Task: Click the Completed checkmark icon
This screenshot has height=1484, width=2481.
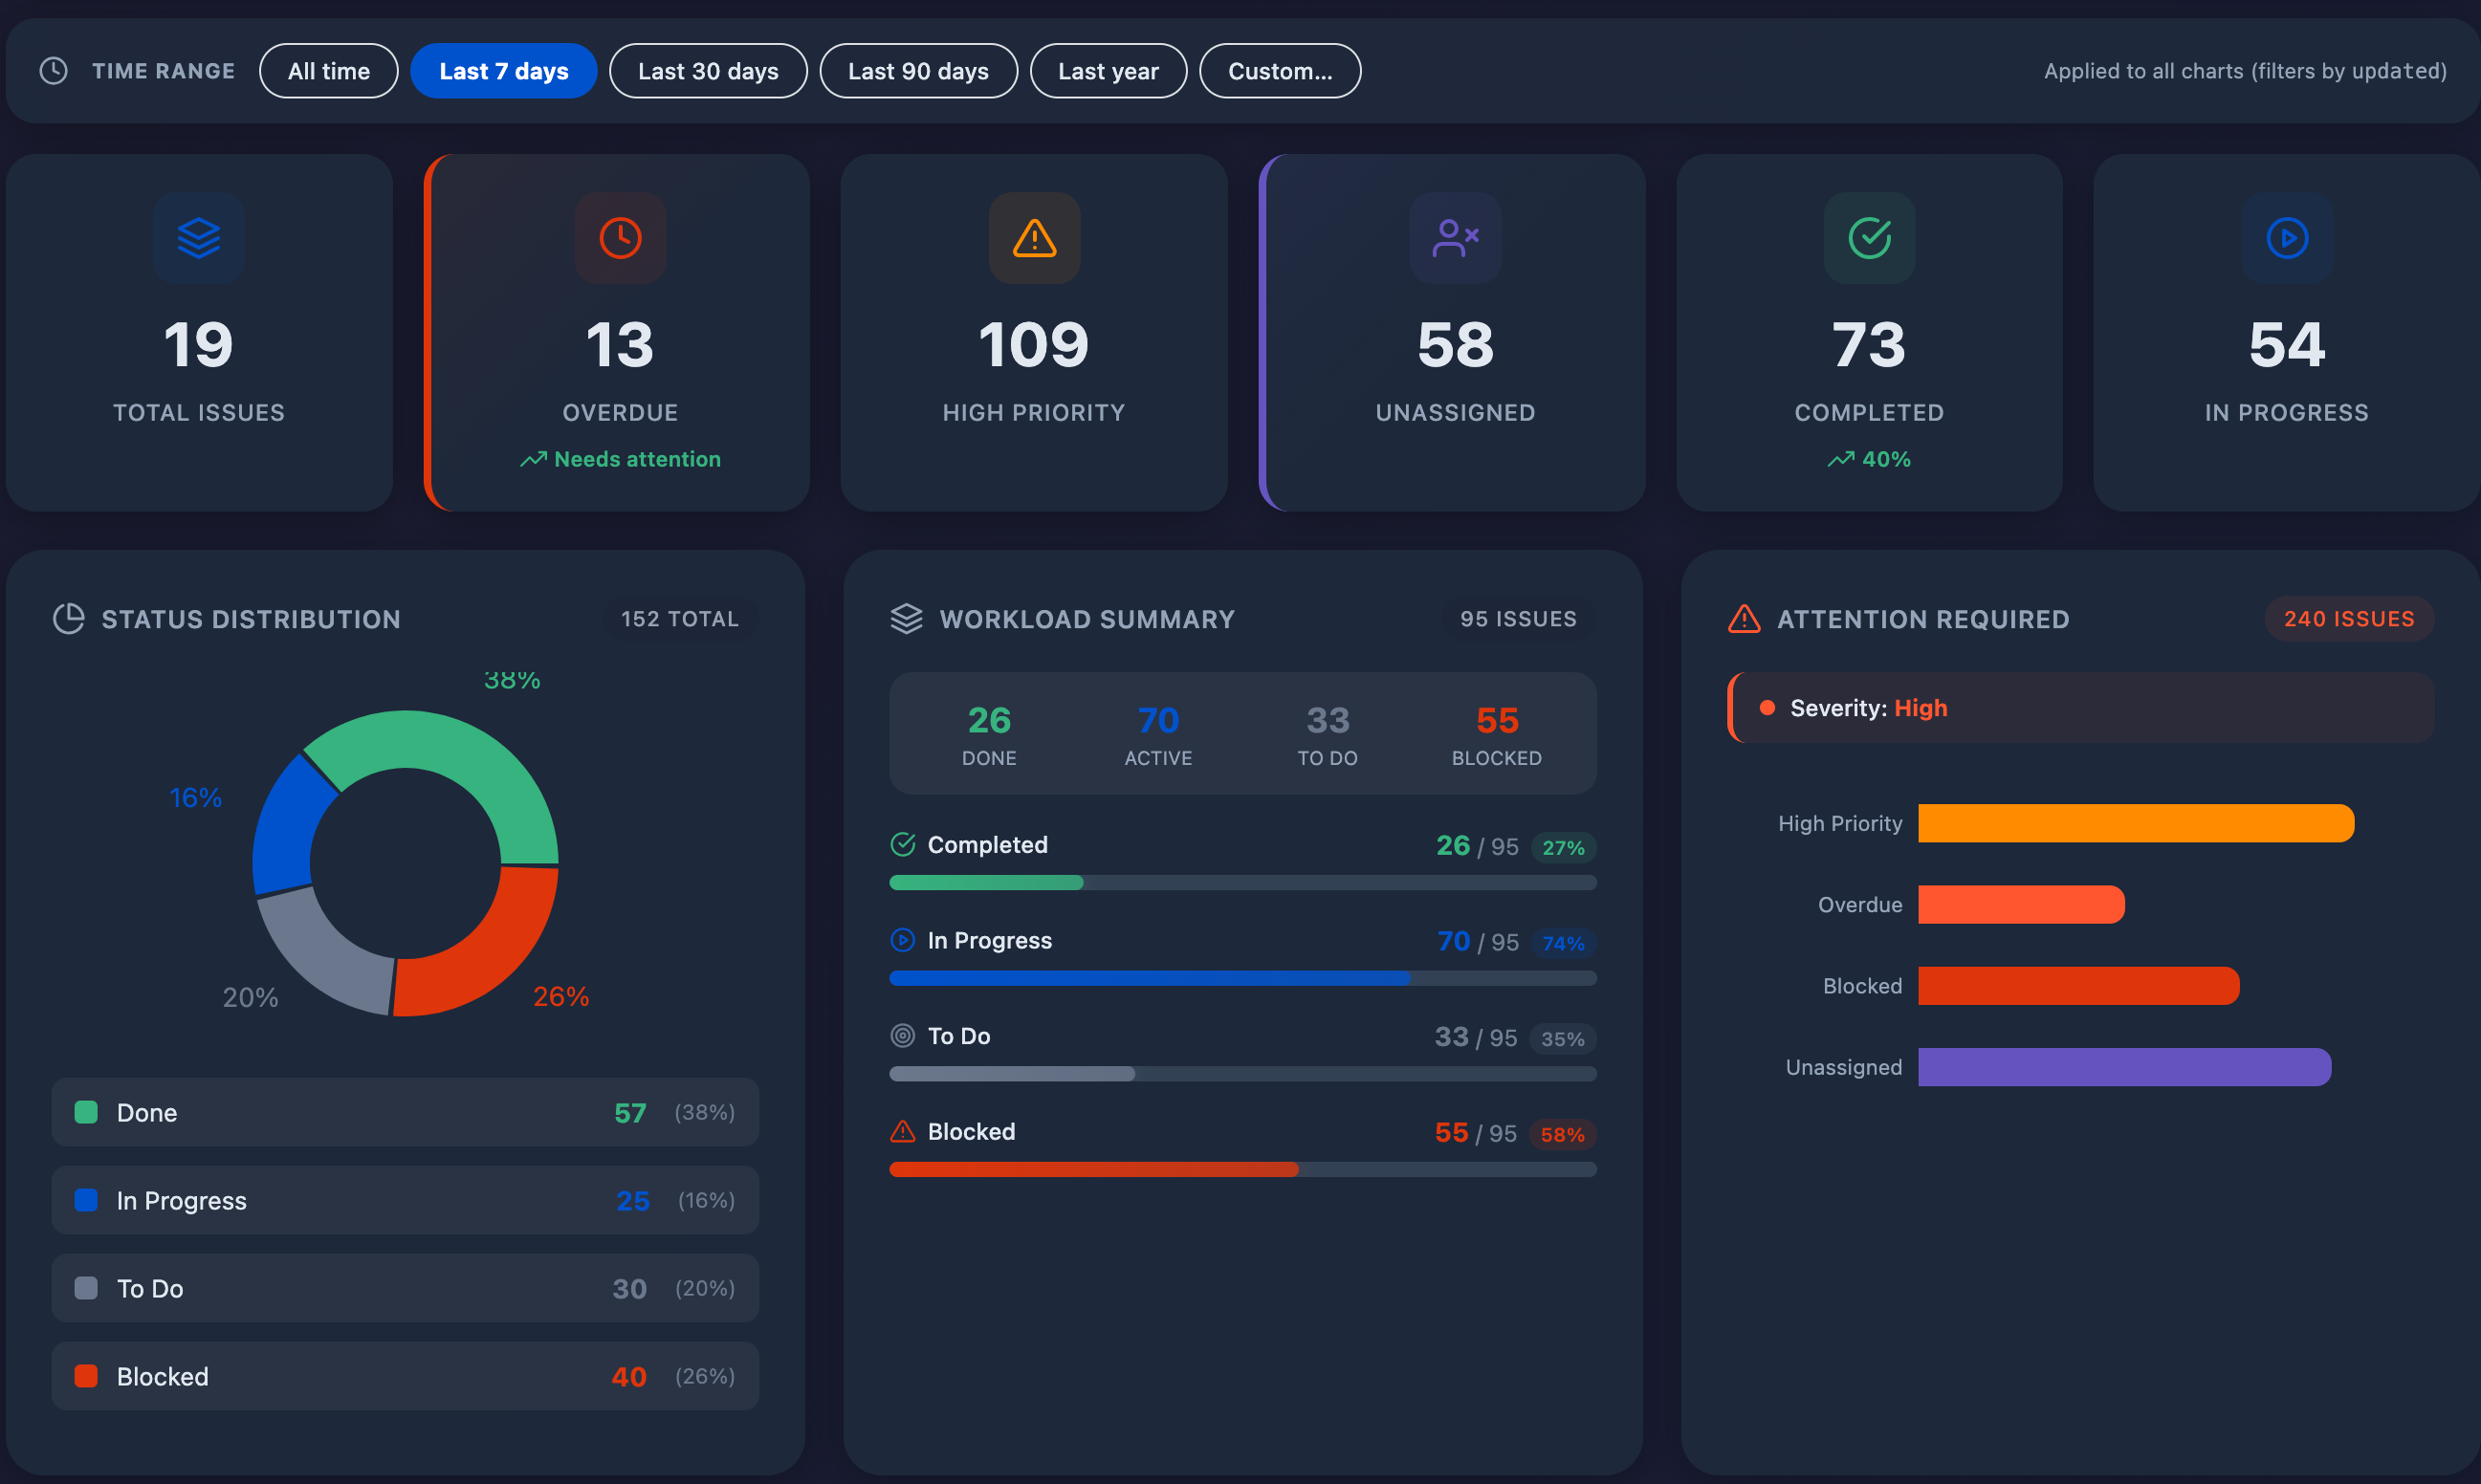Action: pos(1869,238)
